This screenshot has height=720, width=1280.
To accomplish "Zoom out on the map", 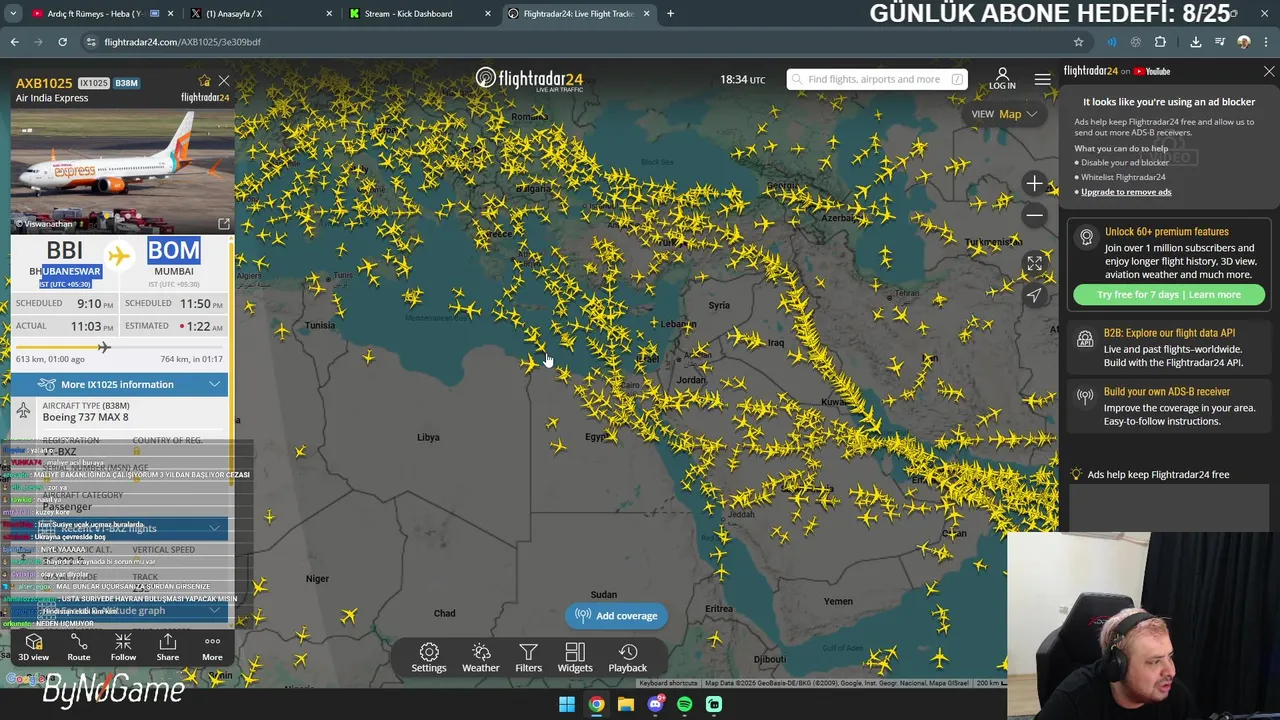I will pos(1034,215).
